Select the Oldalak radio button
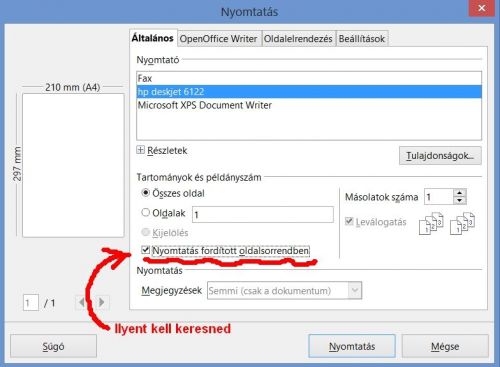Image resolution: width=500 pixels, height=367 pixels. (x=145, y=213)
